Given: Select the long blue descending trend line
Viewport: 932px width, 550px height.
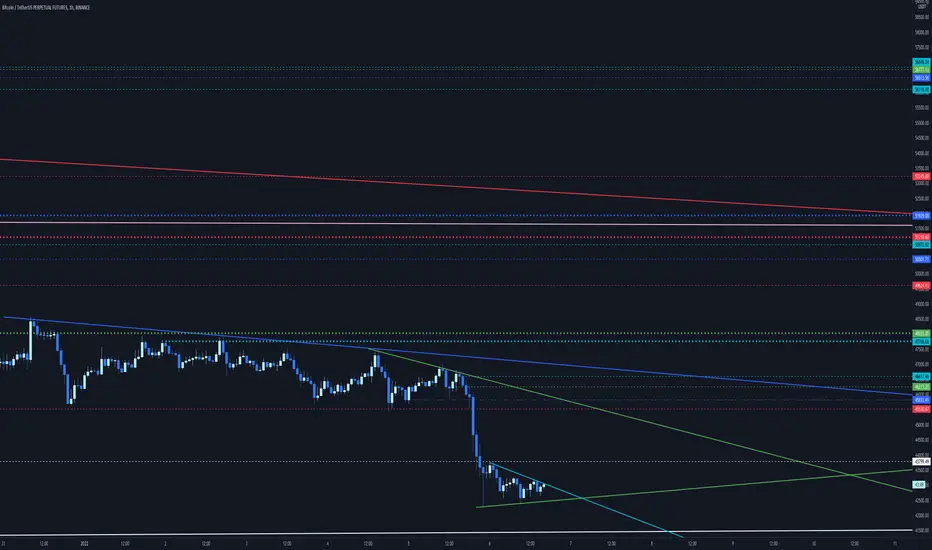Looking at the screenshot, I should pos(458,356).
